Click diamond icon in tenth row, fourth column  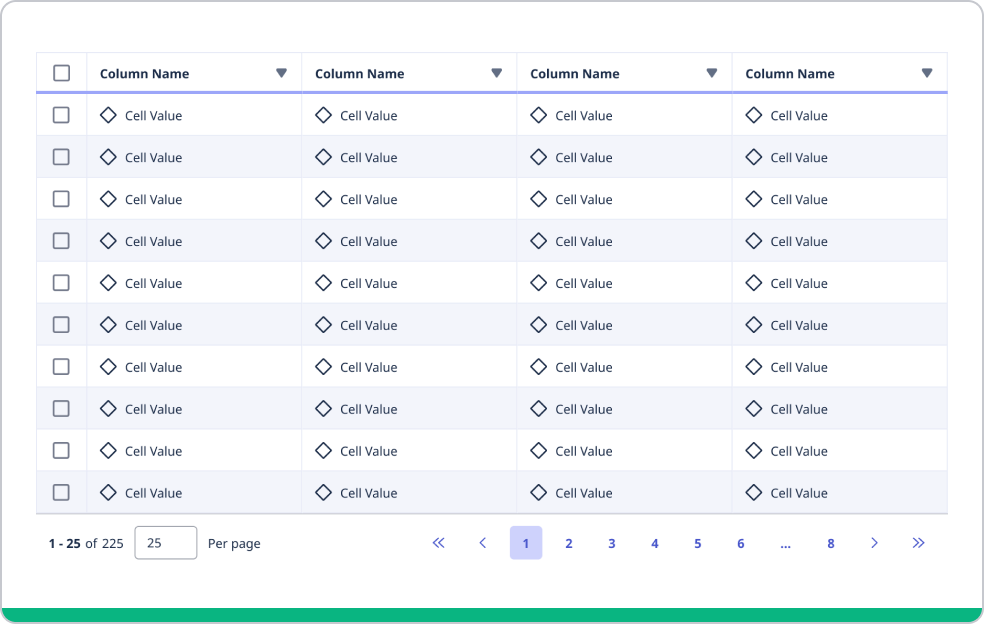tap(754, 493)
